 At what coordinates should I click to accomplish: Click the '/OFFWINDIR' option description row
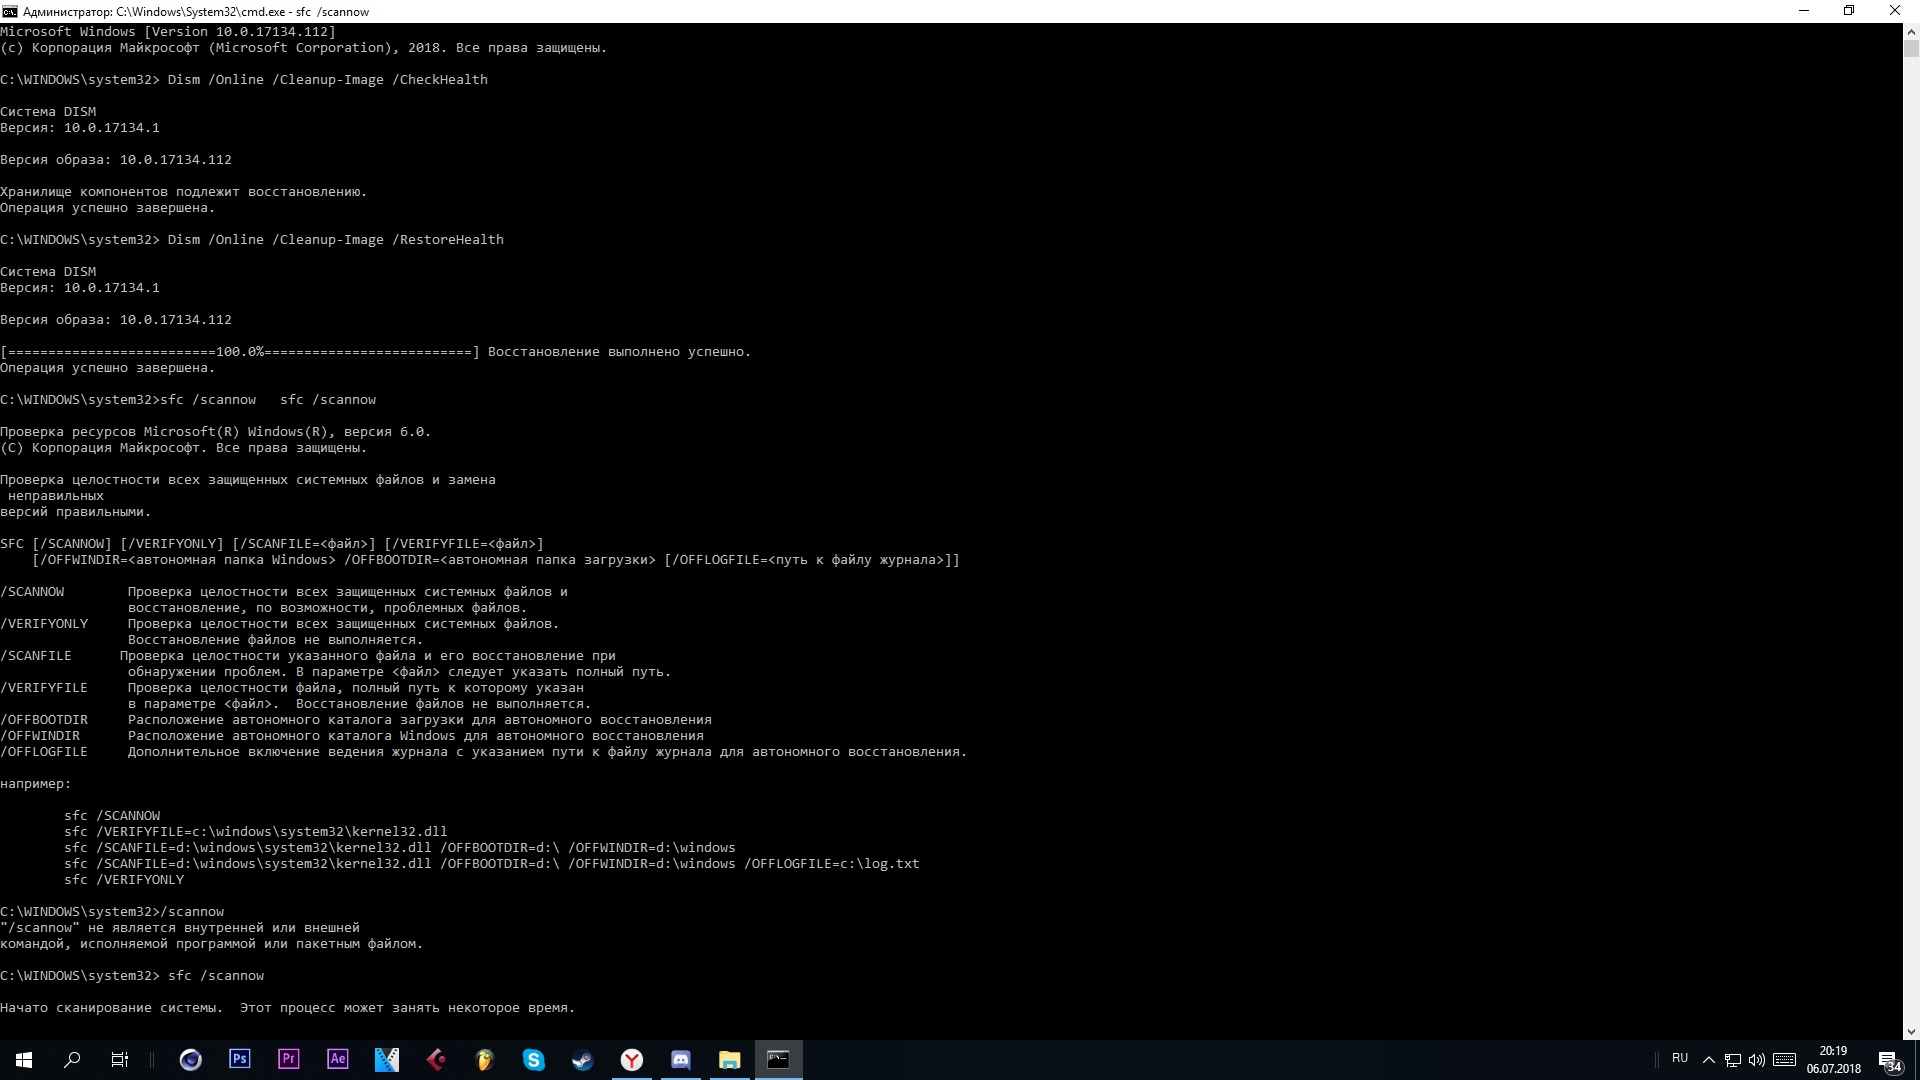tap(352, 736)
